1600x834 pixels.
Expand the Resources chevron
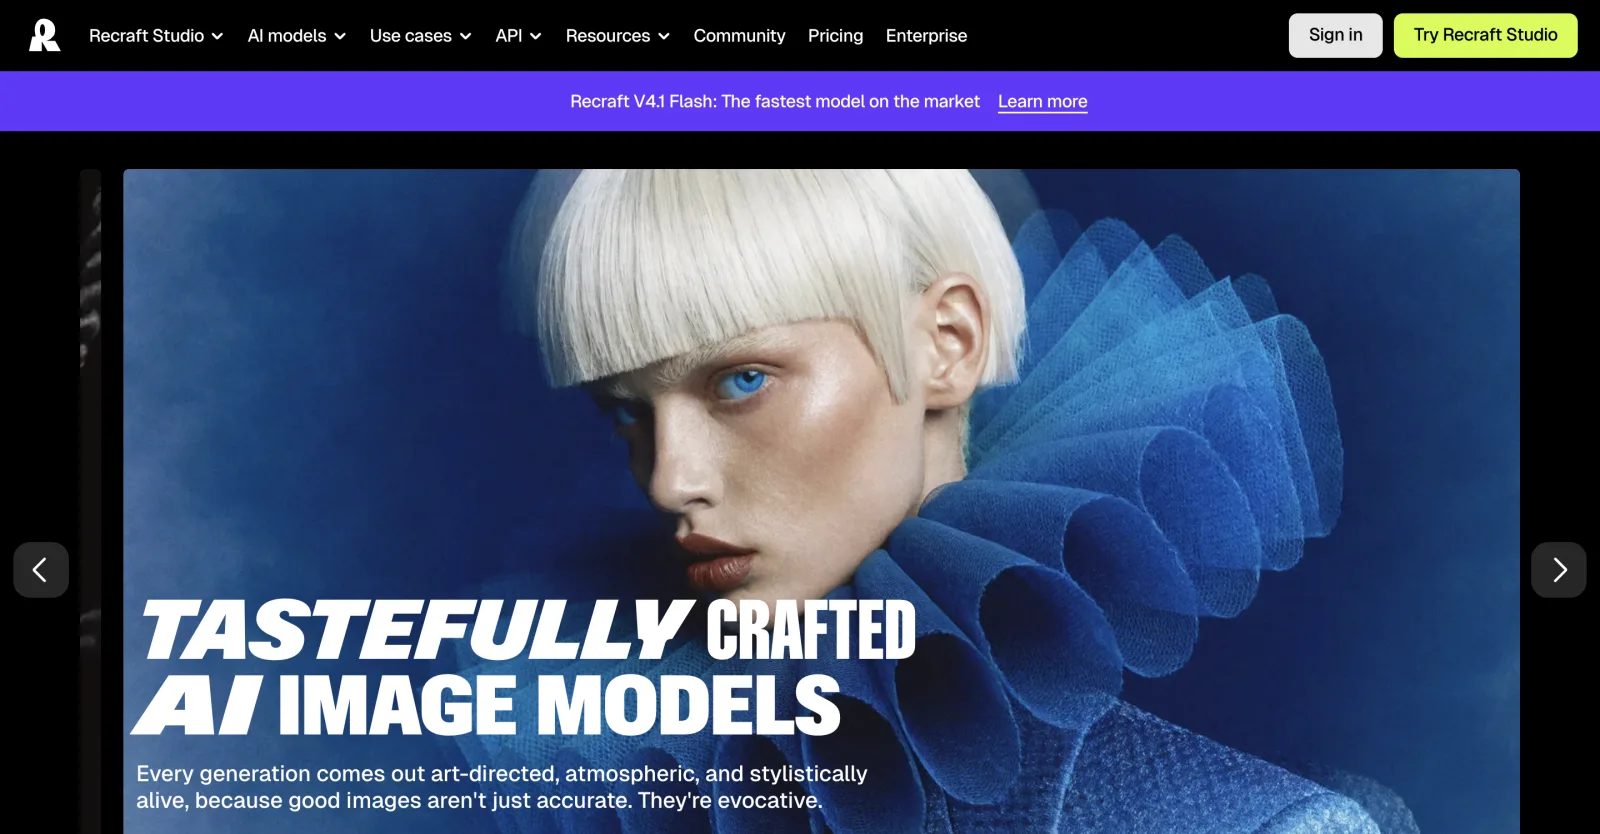[664, 36]
